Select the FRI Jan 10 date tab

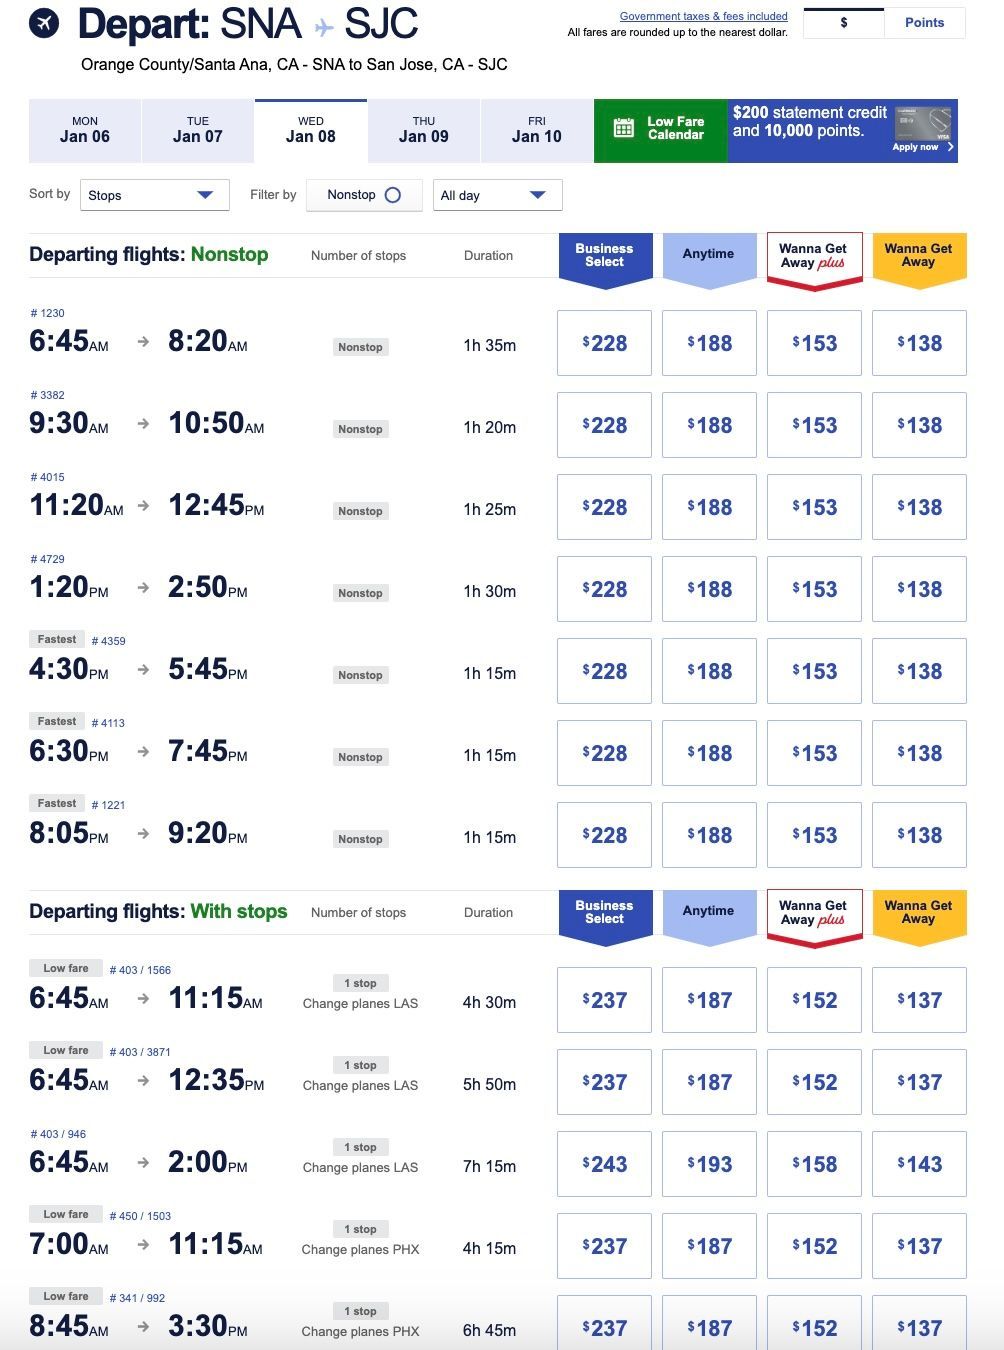point(537,130)
